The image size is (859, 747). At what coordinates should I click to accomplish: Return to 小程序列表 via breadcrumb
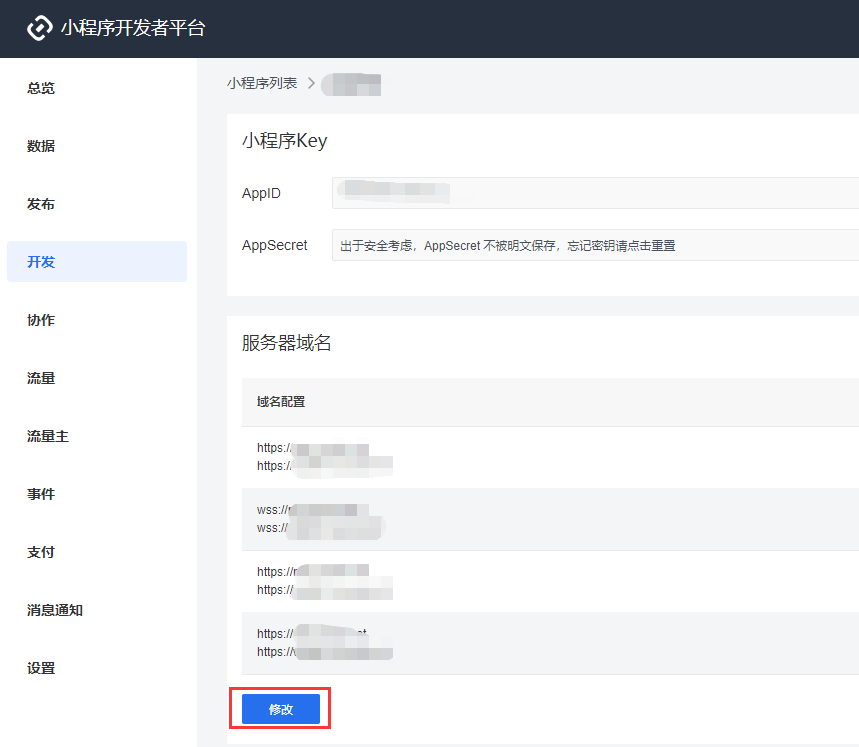[262, 83]
